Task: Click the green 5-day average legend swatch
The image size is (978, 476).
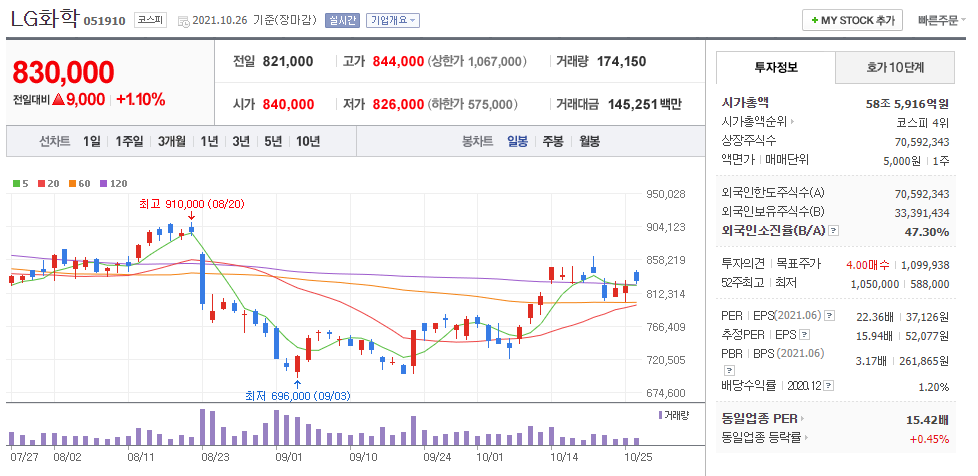Action: (x=17, y=183)
